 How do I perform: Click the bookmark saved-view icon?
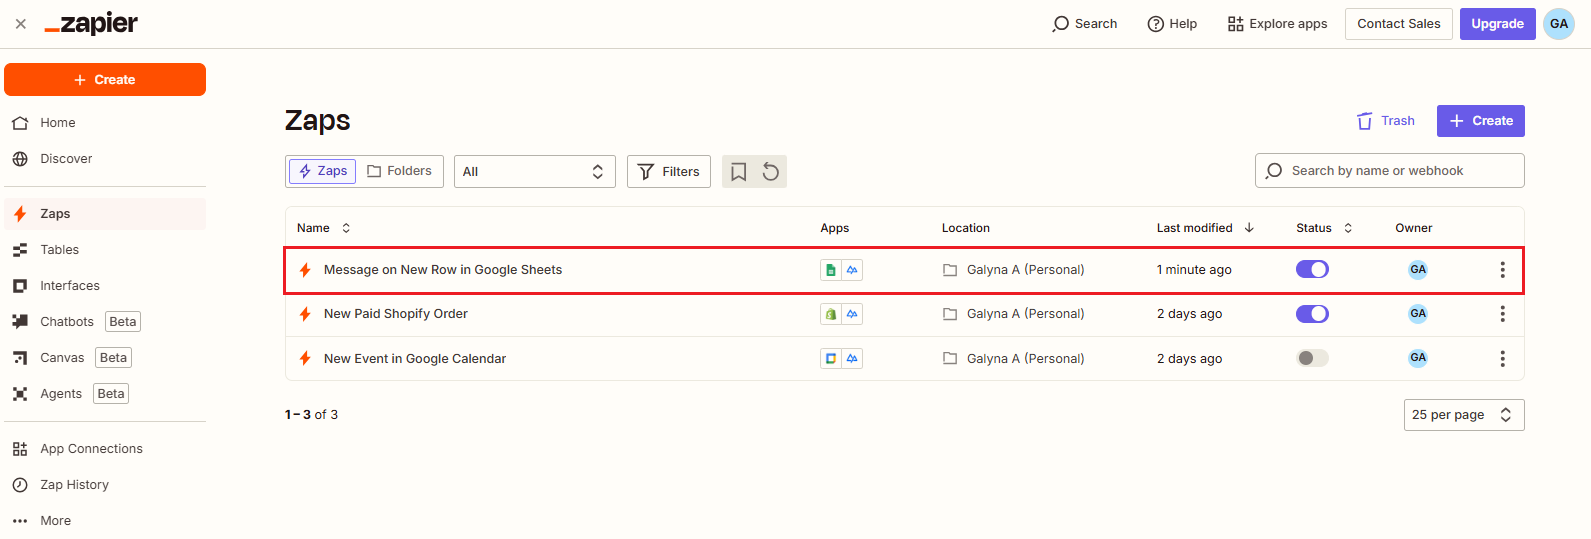pyautogui.click(x=738, y=172)
